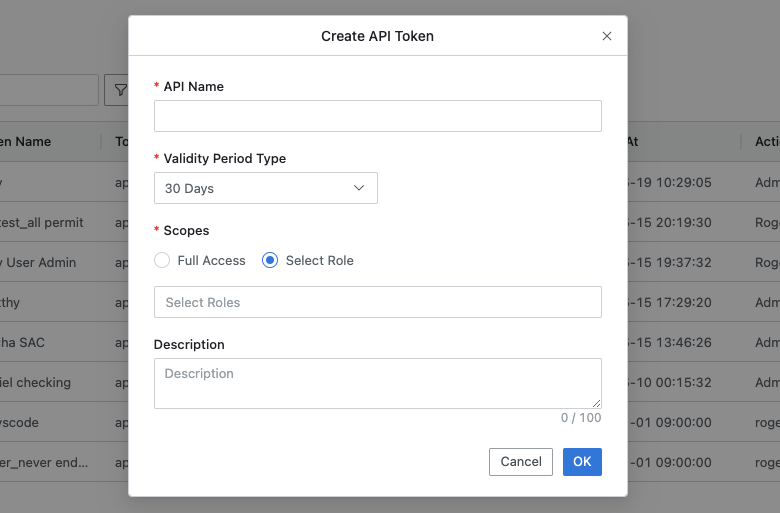This screenshot has width=780, height=513.
Task: Choose the Select Role radio option
Action: [x=269, y=260]
